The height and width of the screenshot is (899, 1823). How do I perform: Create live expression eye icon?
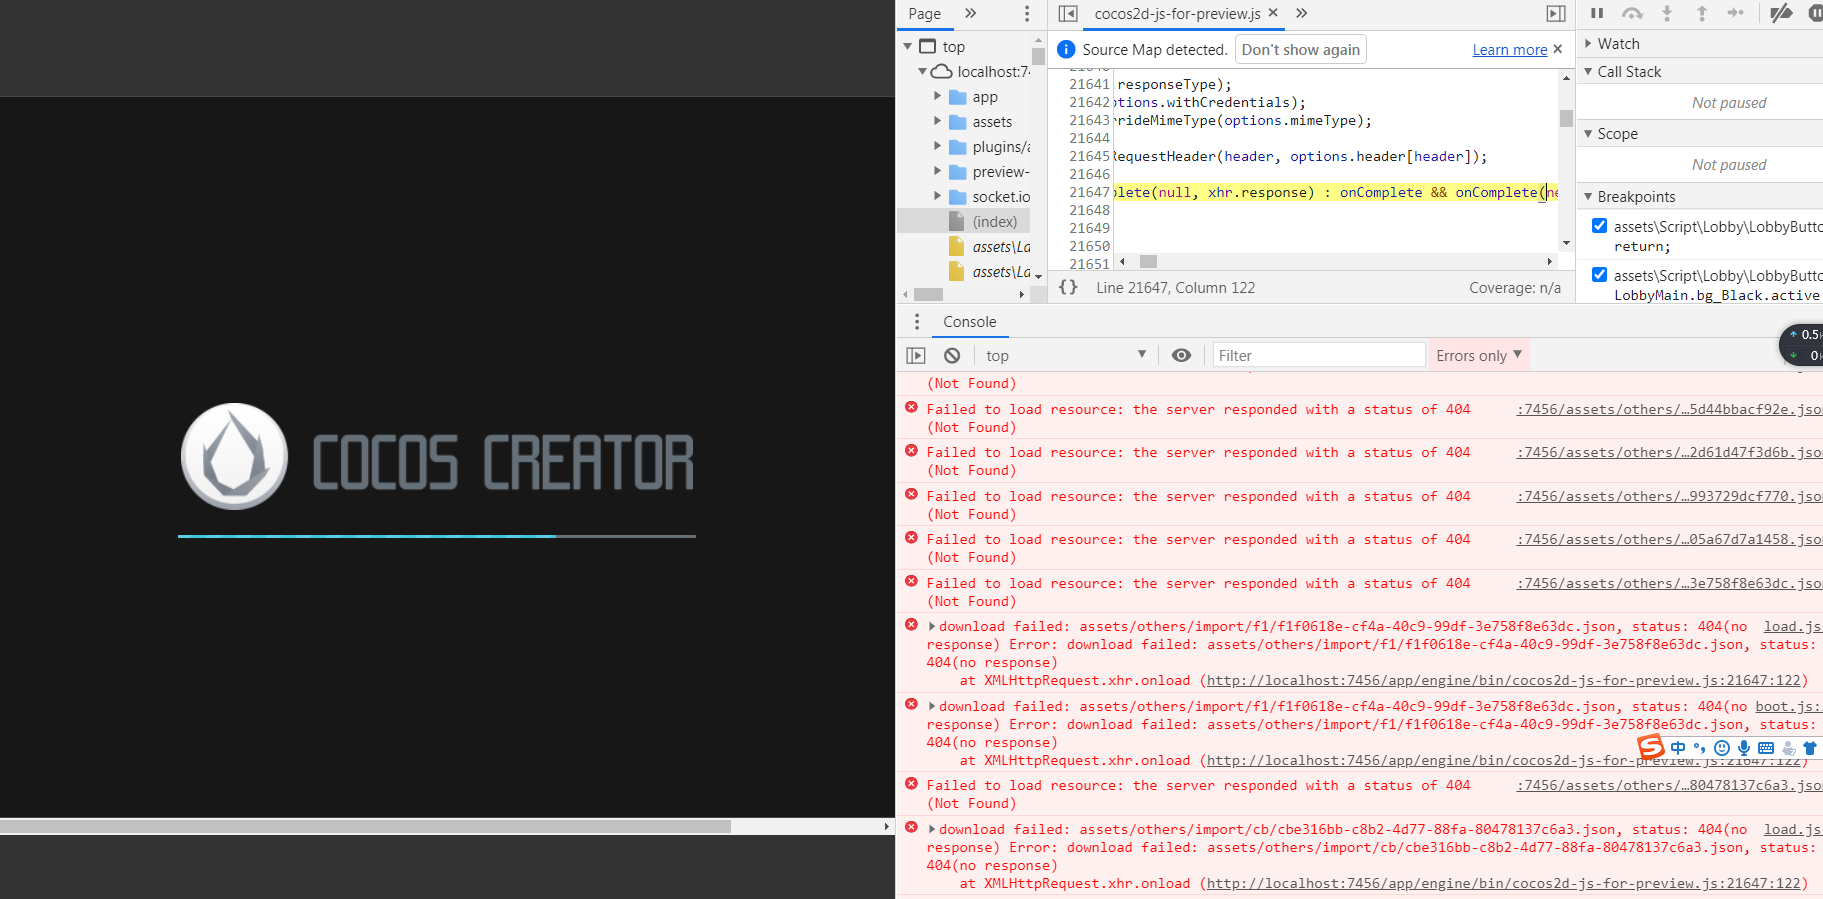1181,355
